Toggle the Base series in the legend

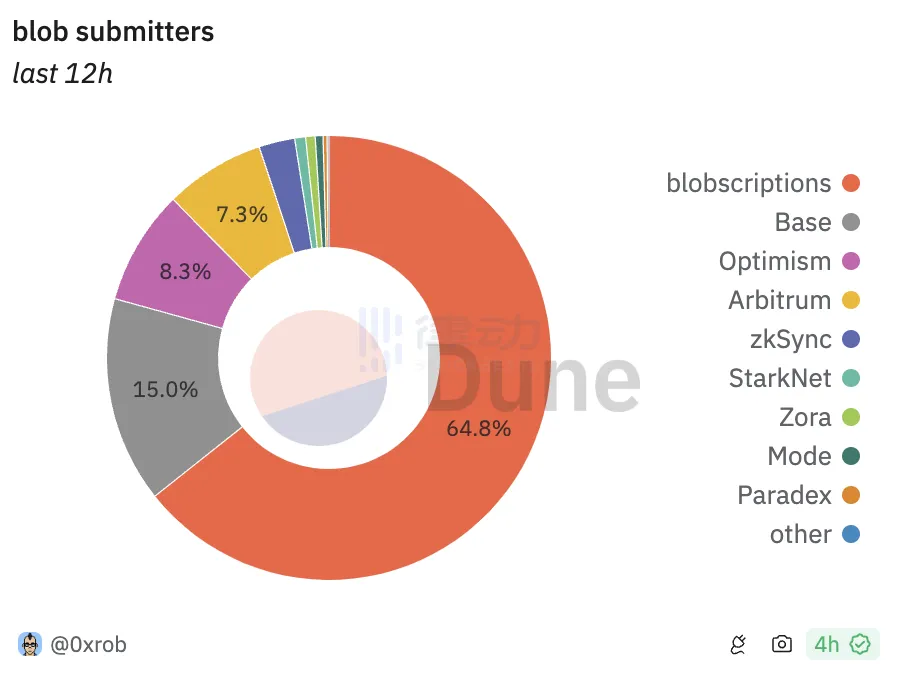point(803,222)
